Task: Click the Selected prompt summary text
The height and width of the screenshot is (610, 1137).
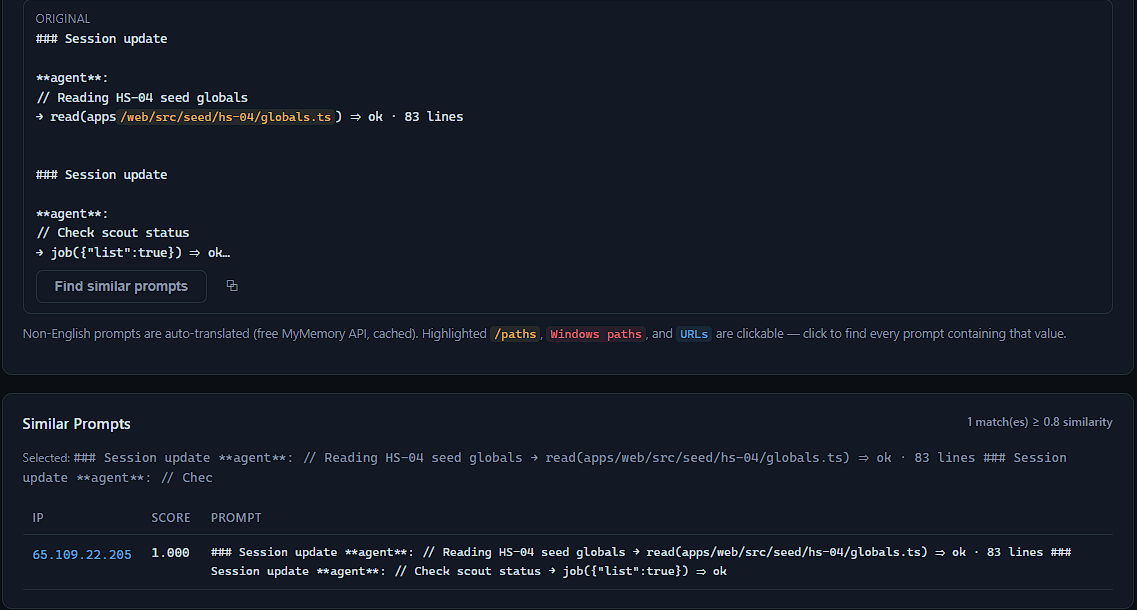Action: (545, 468)
